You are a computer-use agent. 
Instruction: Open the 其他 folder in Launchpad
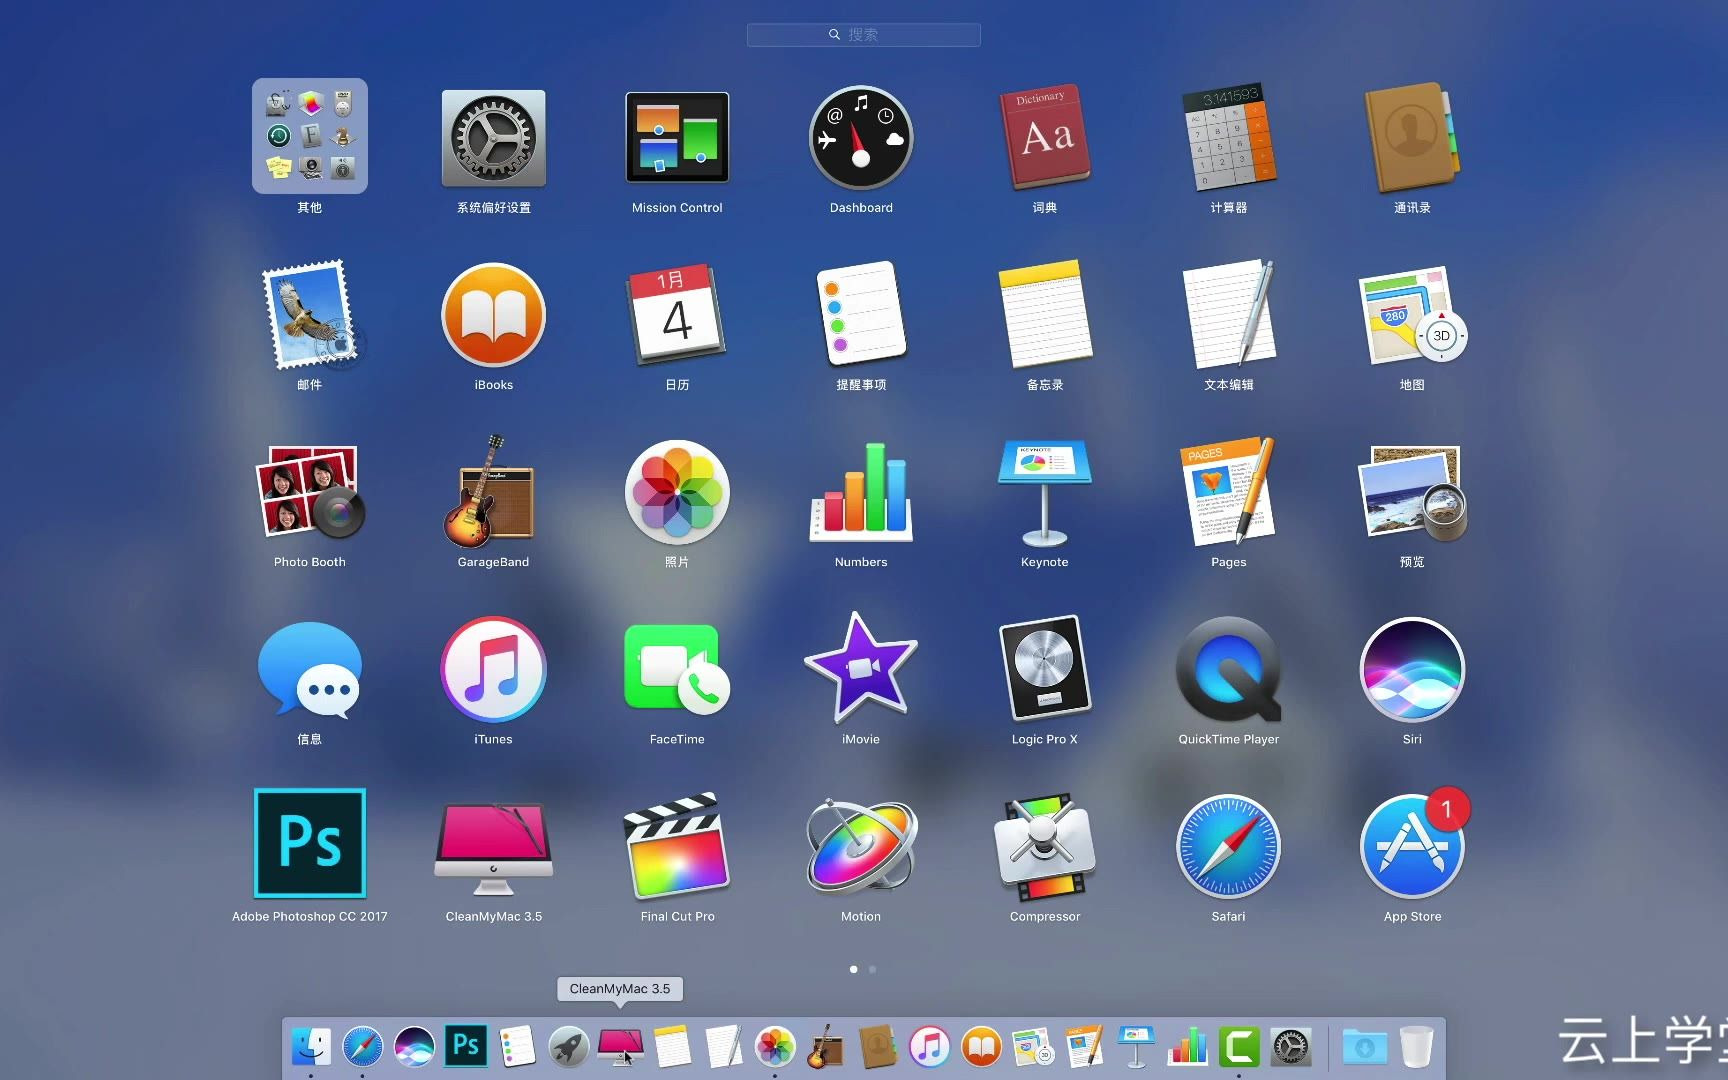(x=309, y=135)
